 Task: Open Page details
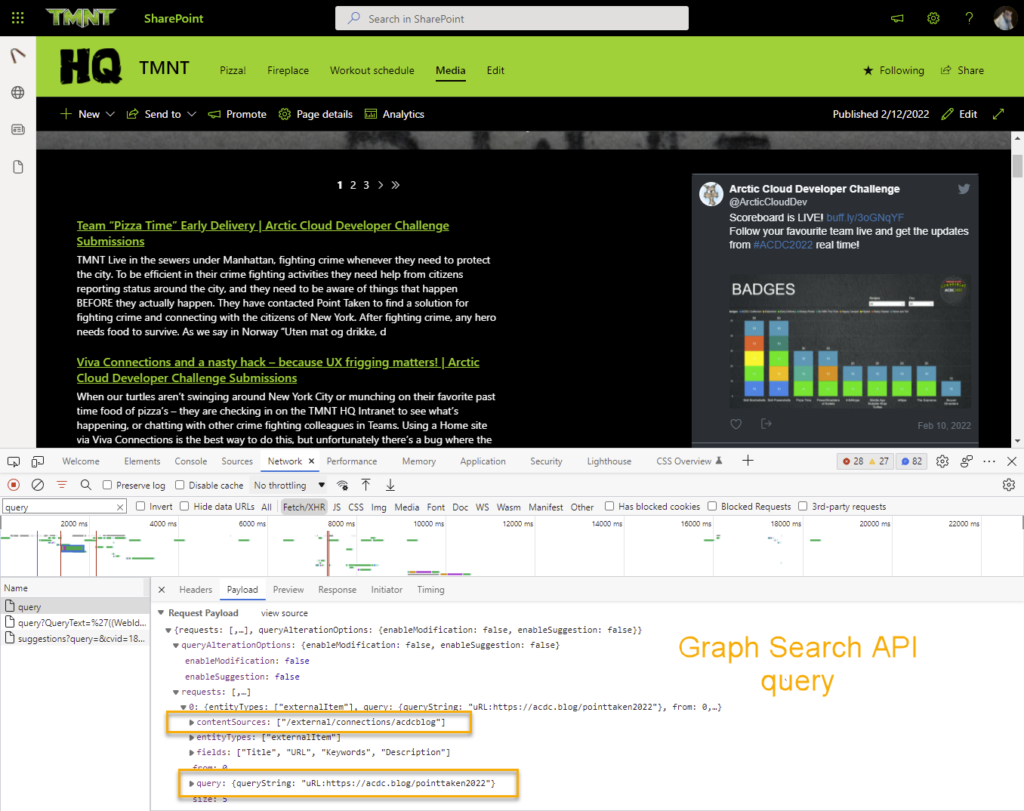[315, 114]
